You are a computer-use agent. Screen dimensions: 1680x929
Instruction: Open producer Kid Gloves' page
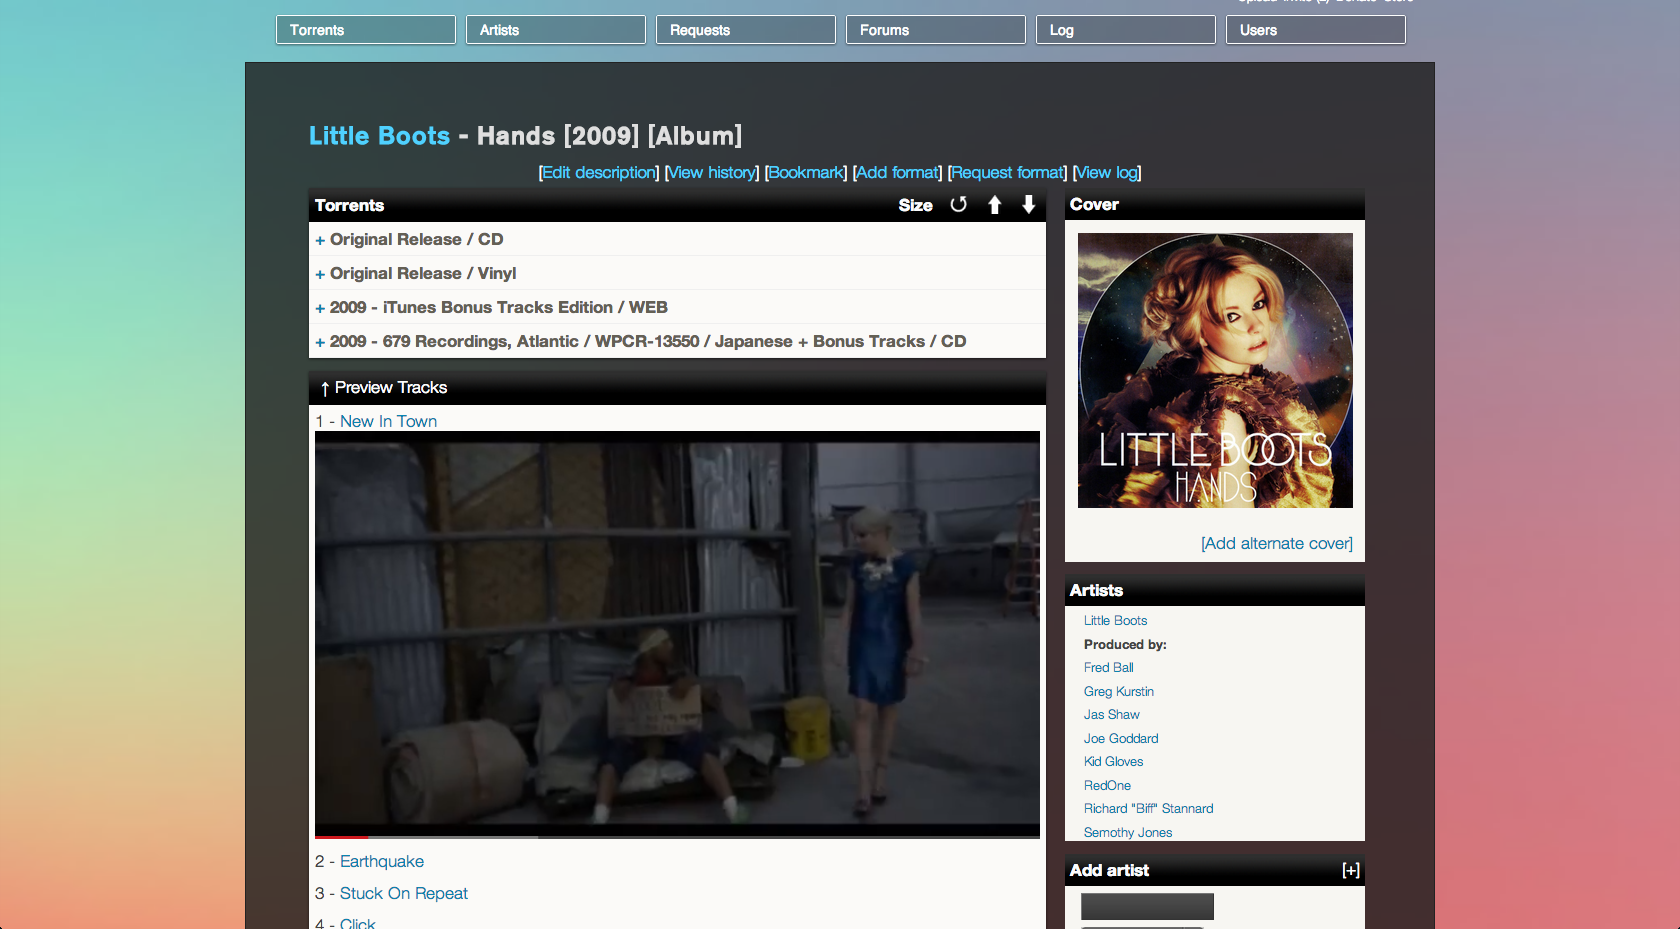point(1113,762)
